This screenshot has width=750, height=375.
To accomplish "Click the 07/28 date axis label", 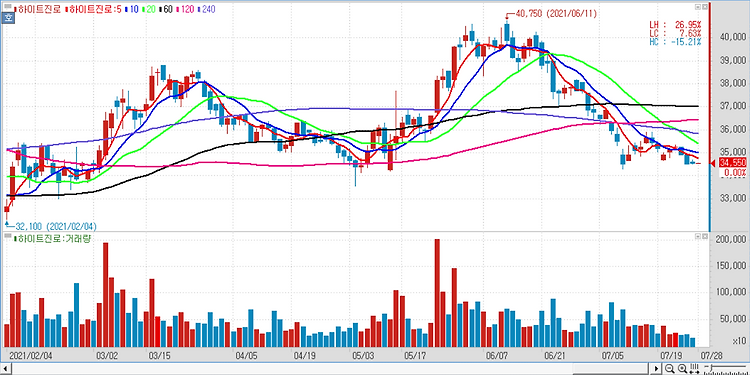I will [x=712, y=356].
